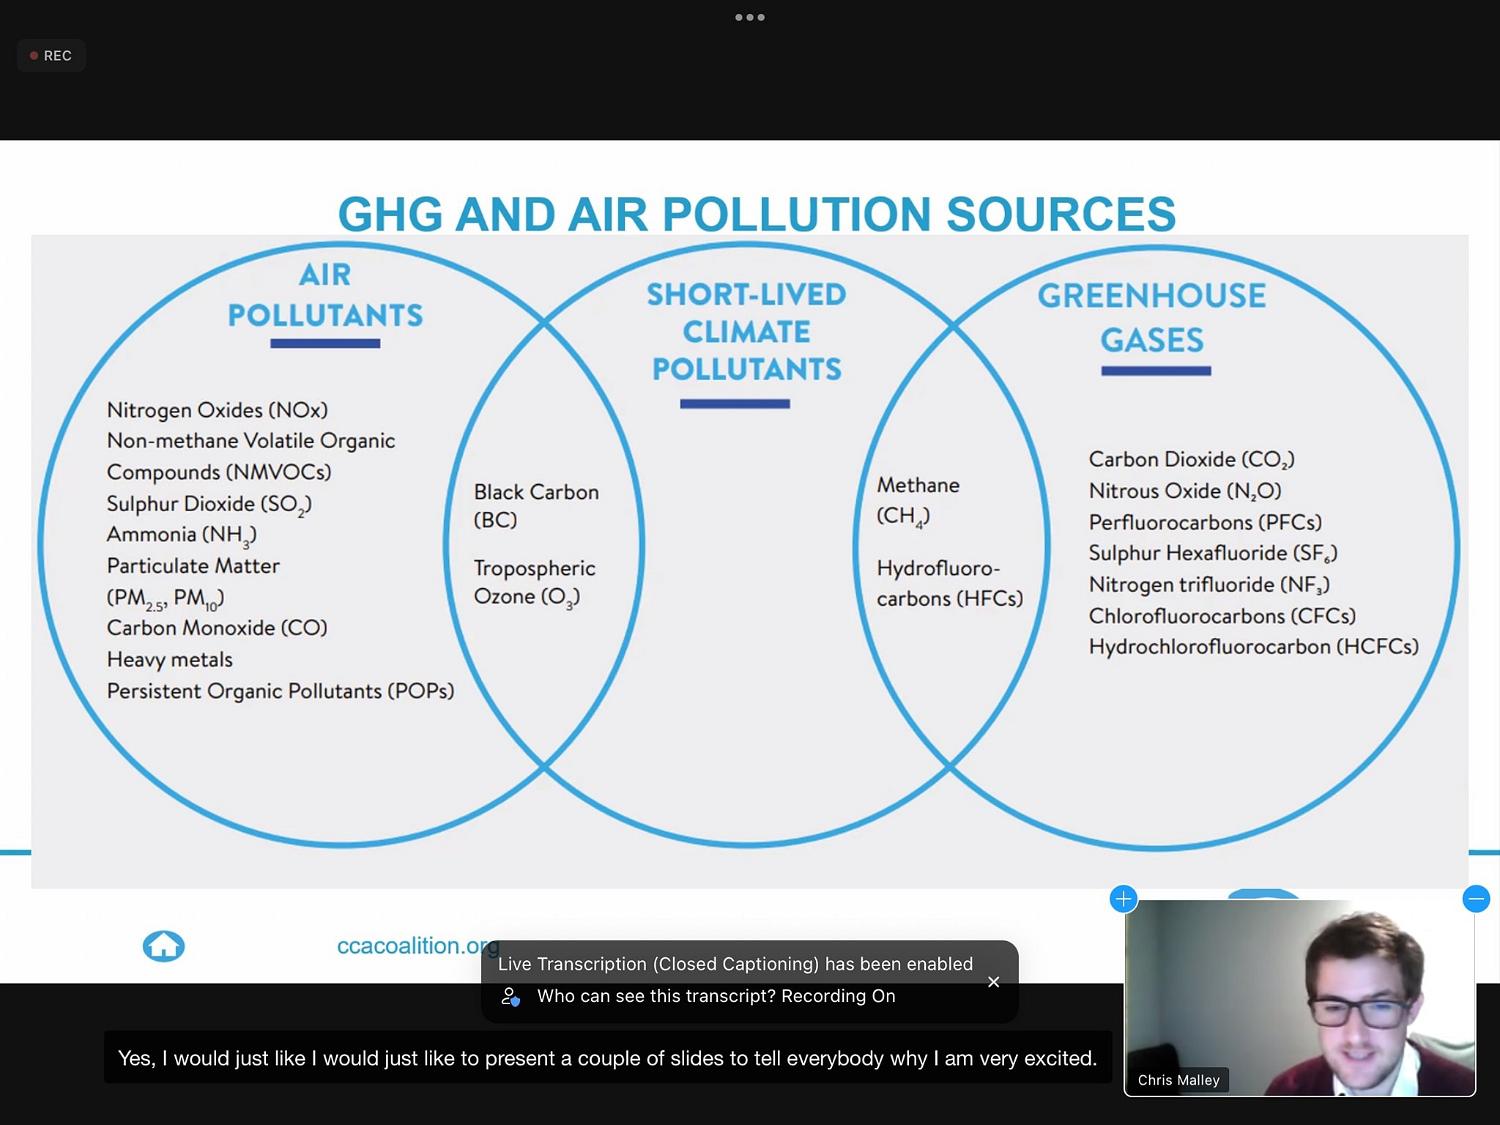Click the 'GREENHOUSE GASES' heading
The height and width of the screenshot is (1125, 1500).
1152,317
